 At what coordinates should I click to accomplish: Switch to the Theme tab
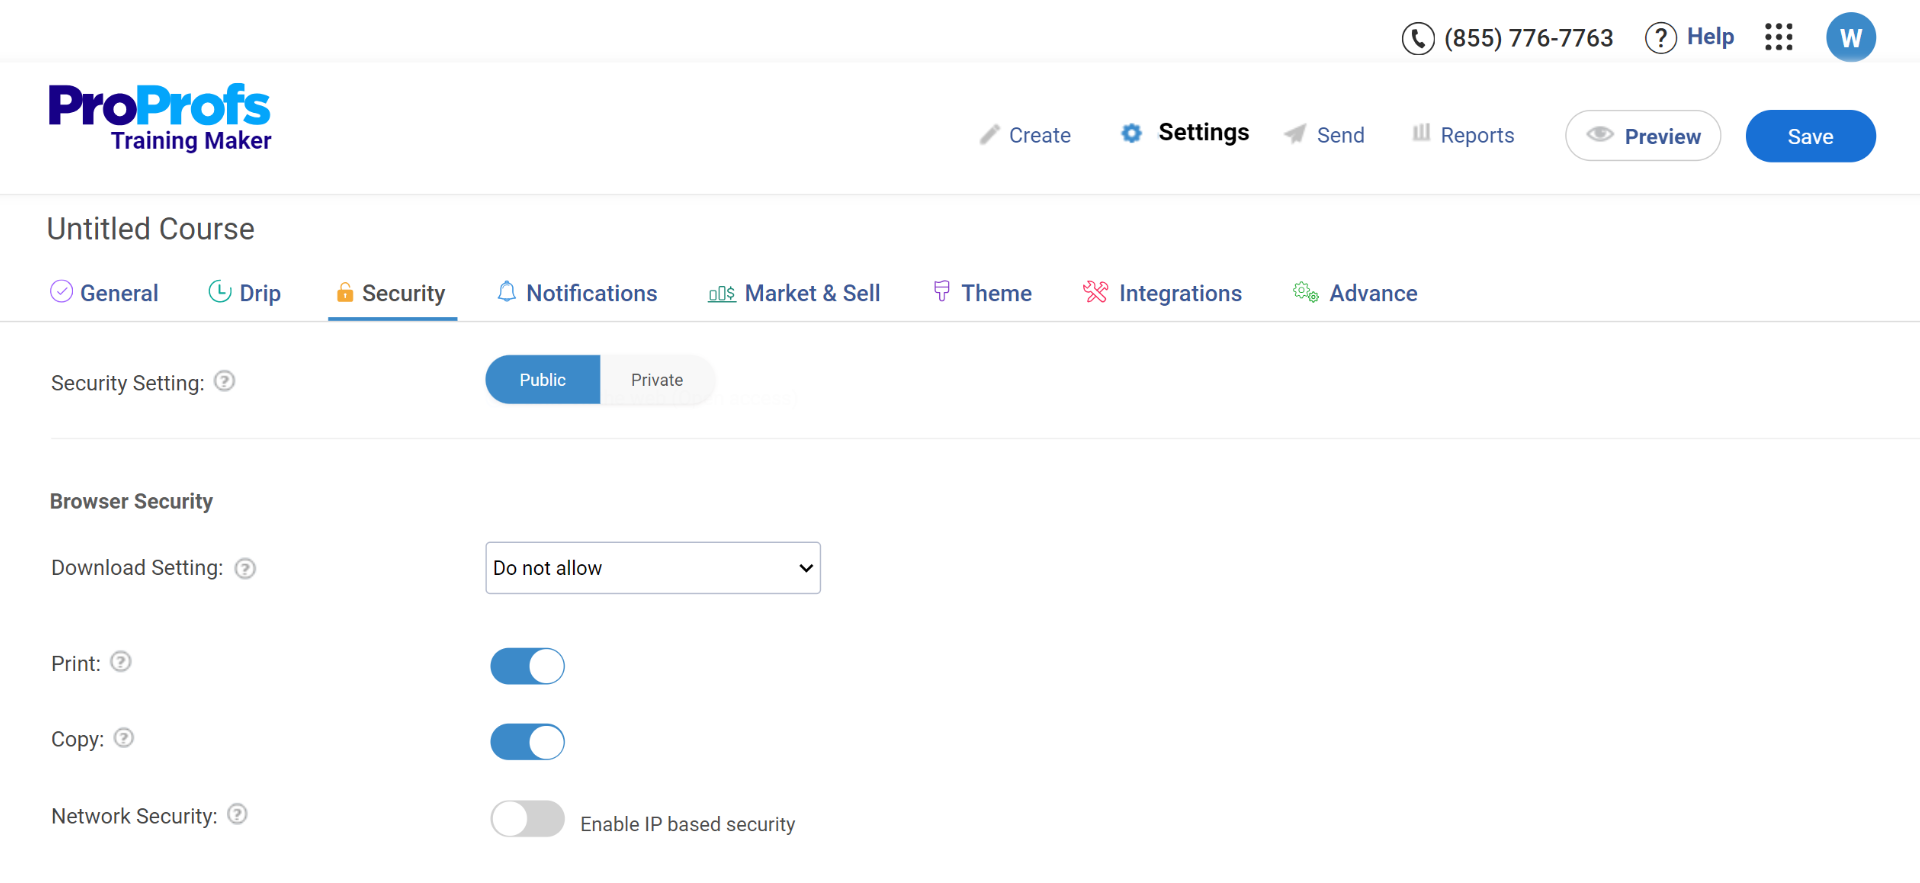[982, 293]
